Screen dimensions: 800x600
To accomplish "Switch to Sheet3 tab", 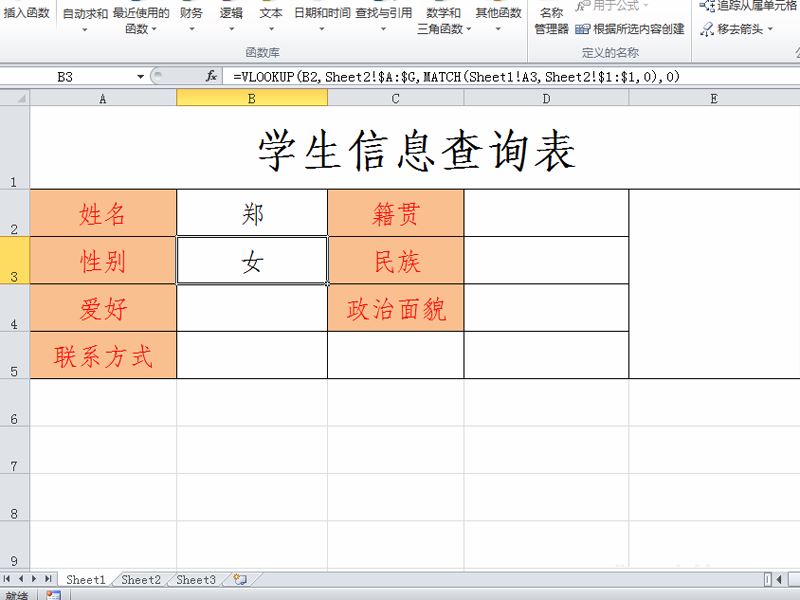I will [196, 579].
